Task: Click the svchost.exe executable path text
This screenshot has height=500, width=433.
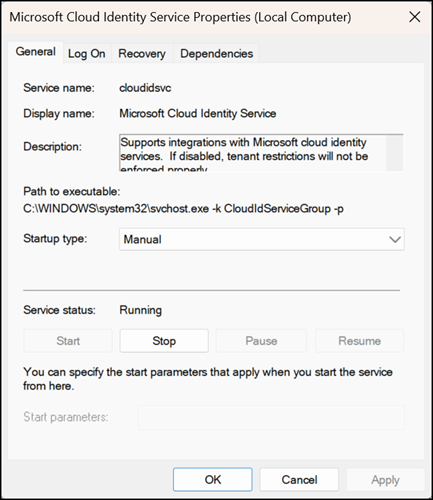Action: (x=183, y=209)
